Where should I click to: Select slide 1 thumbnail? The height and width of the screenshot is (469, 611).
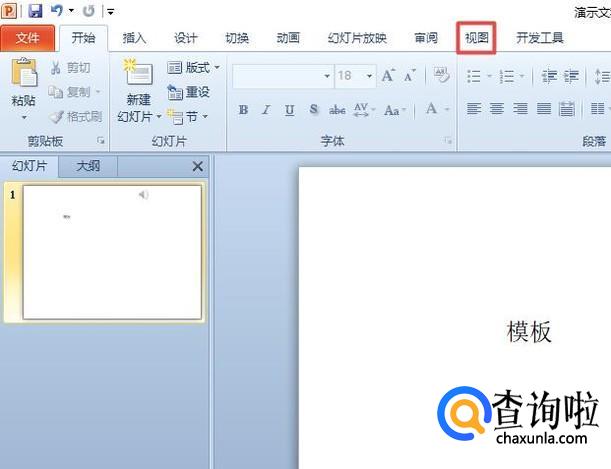point(112,252)
